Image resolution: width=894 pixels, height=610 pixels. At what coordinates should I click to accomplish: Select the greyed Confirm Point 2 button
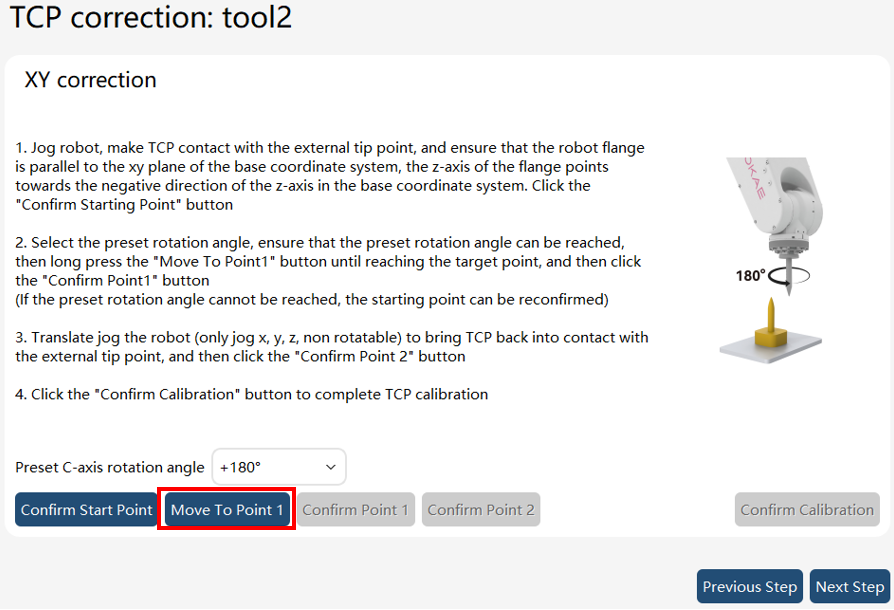pos(481,509)
